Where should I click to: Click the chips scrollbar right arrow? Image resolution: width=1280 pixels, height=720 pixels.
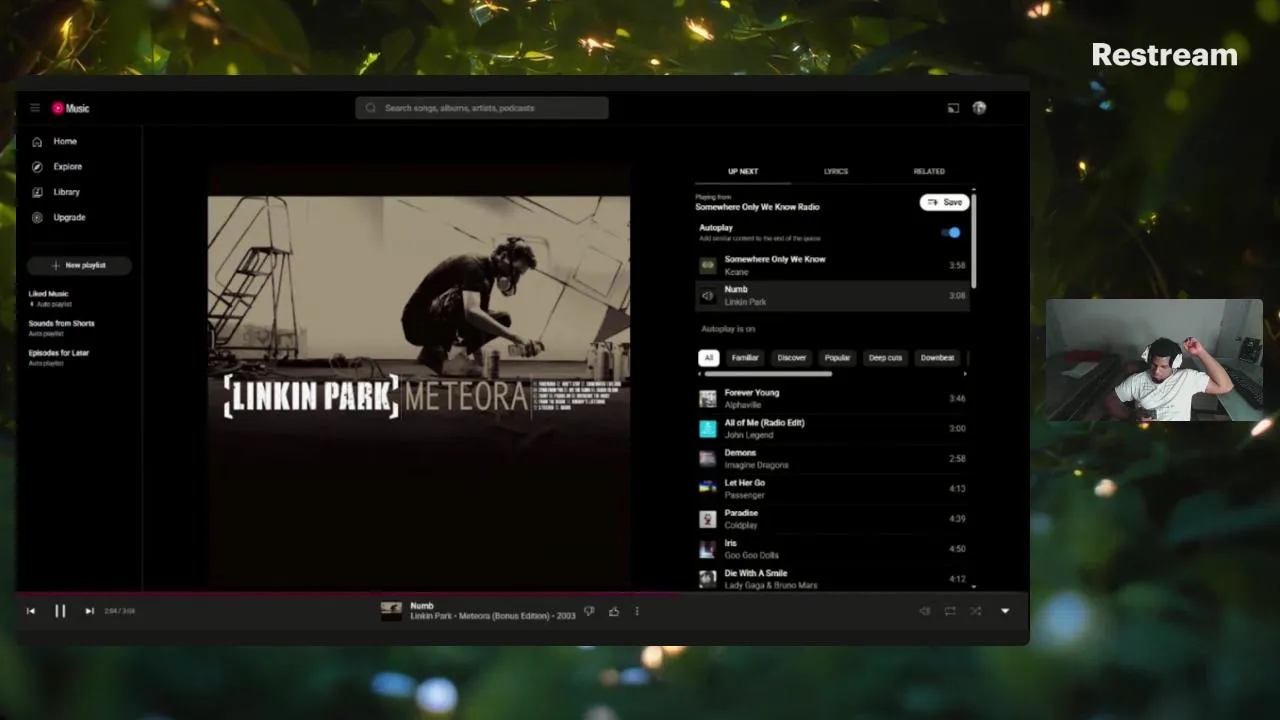click(x=965, y=374)
